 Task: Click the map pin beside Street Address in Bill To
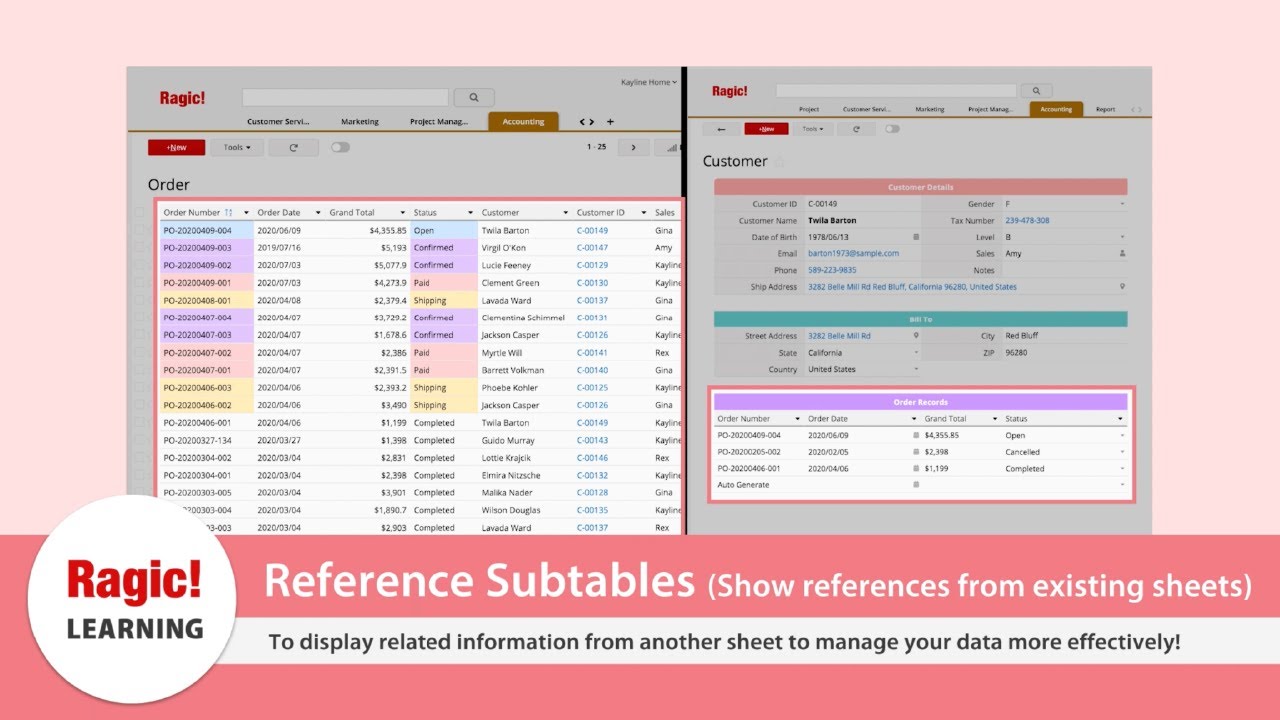point(915,335)
